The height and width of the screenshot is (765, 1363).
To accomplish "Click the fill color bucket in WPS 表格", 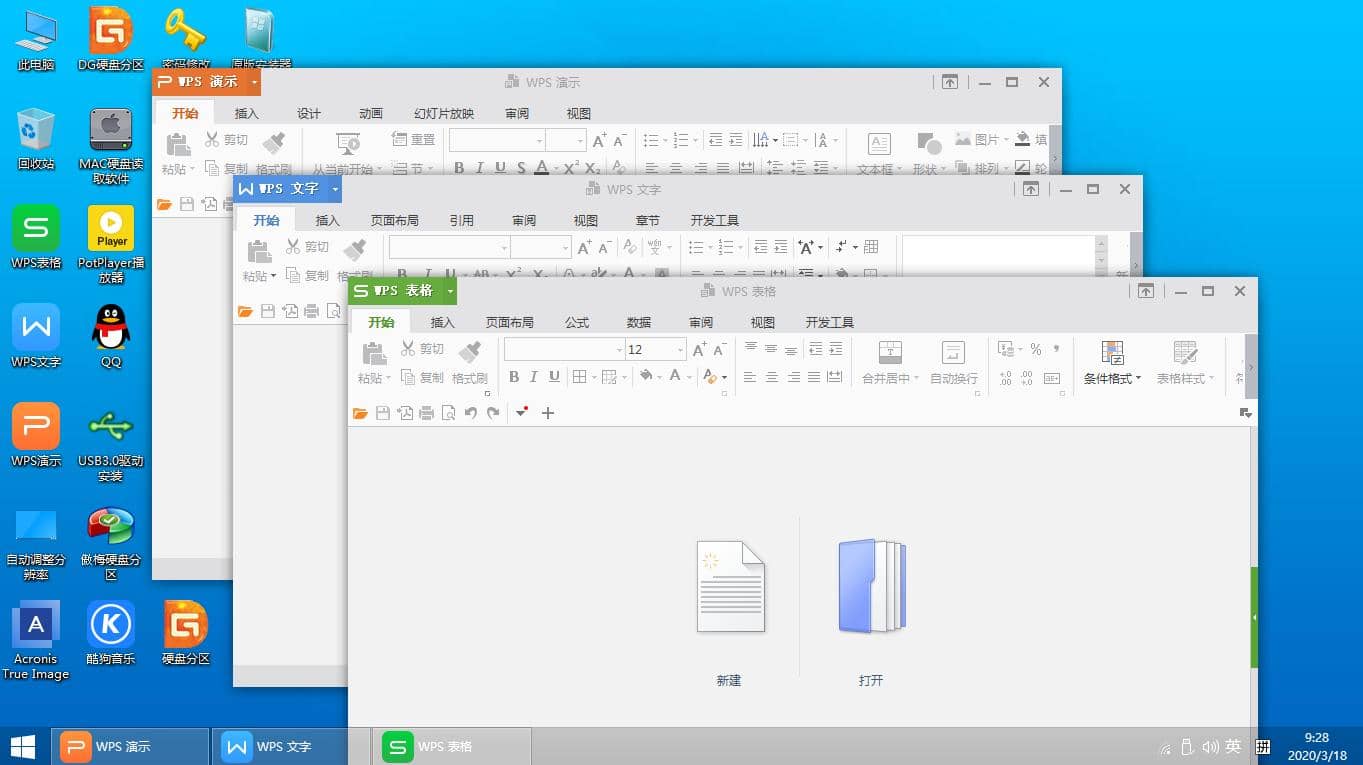I will (645, 377).
